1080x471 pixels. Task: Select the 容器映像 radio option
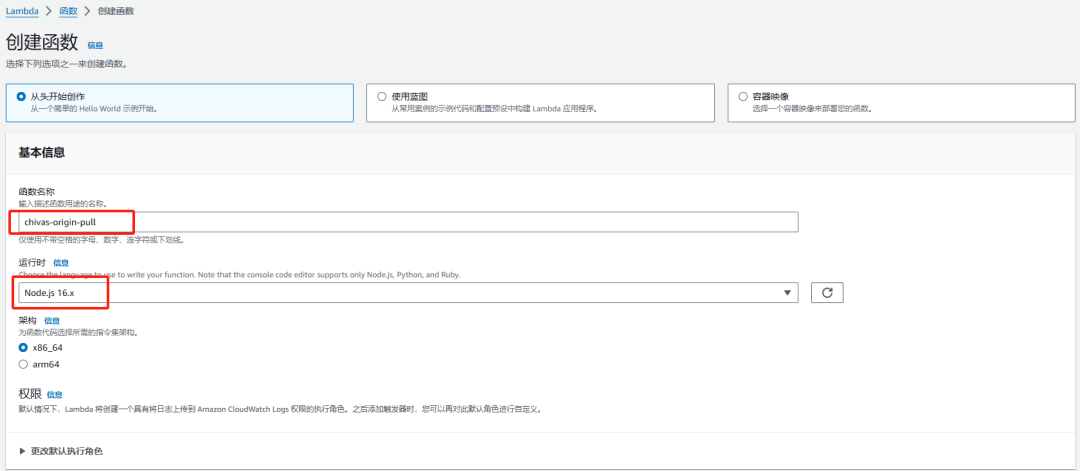click(742, 96)
